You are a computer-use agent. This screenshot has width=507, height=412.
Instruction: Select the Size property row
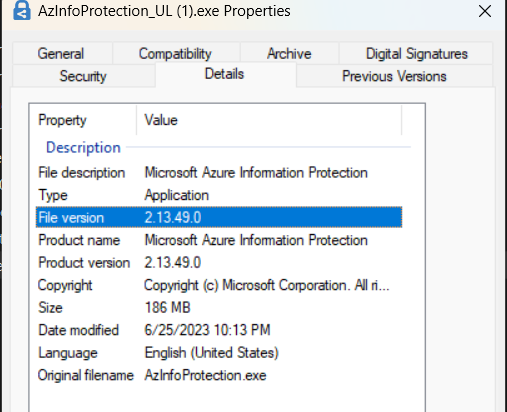pos(219,308)
